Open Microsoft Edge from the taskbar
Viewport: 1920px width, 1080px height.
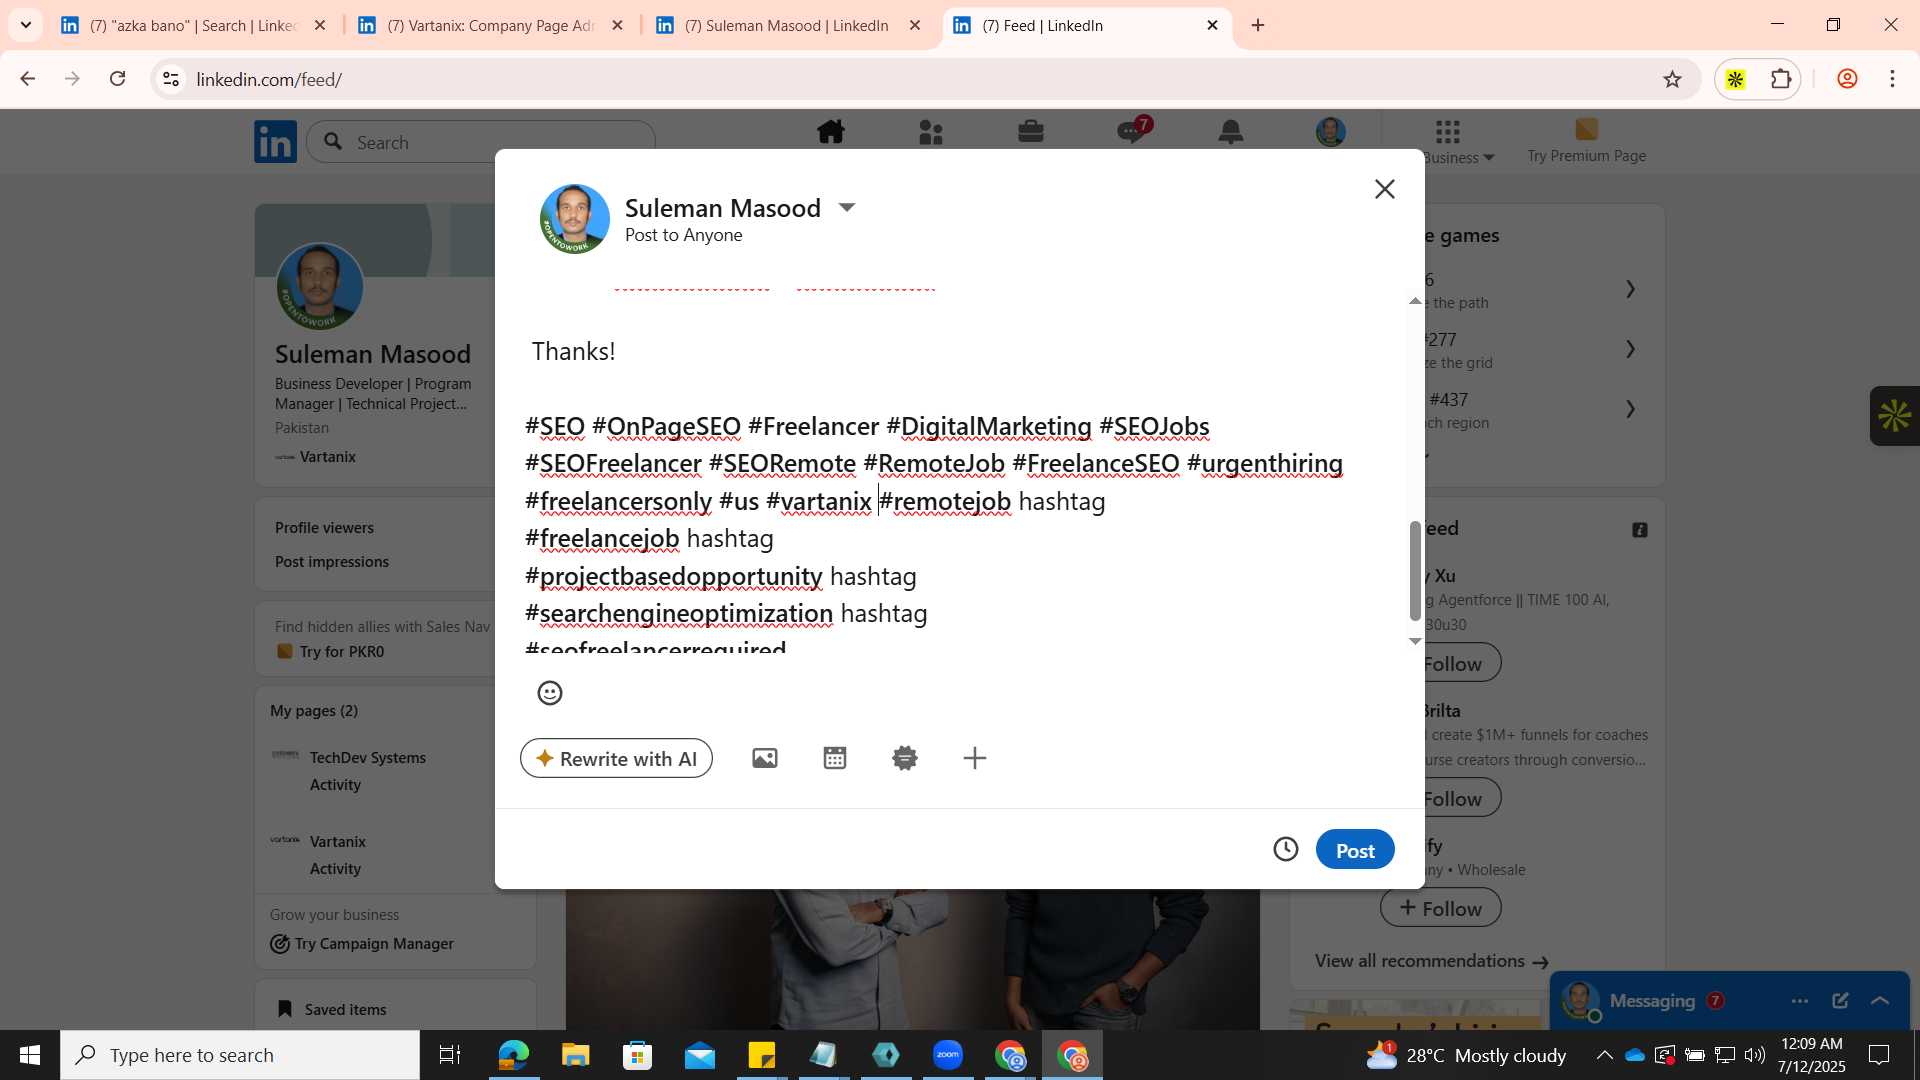(513, 1055)
